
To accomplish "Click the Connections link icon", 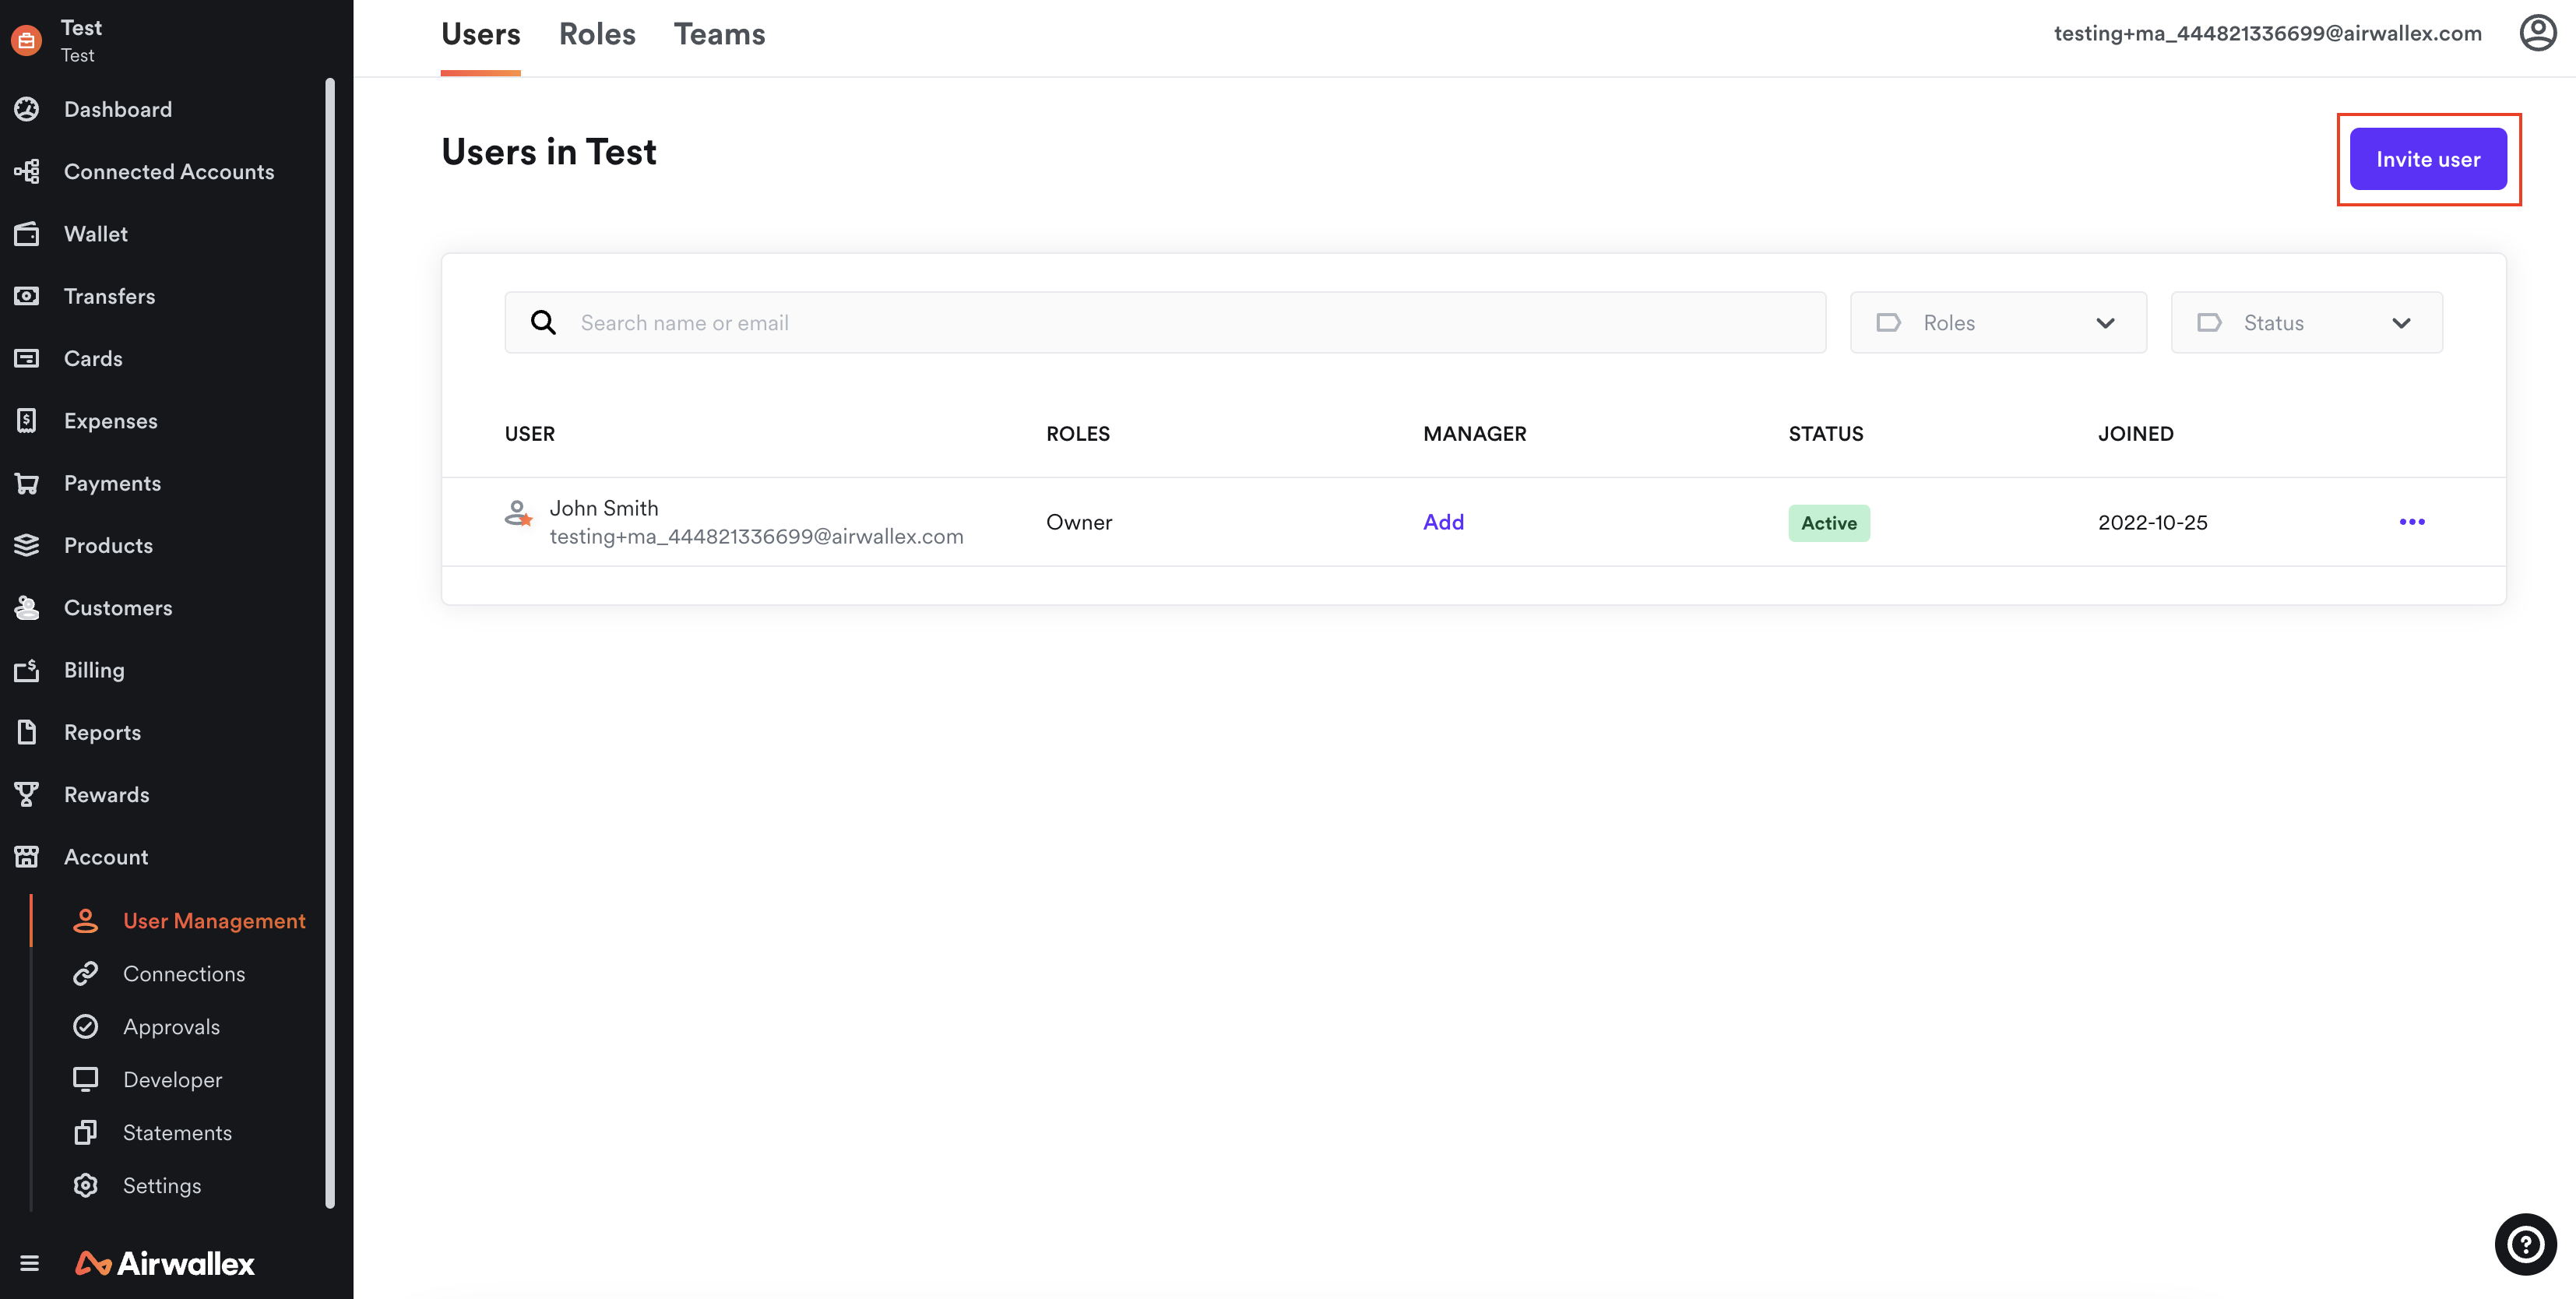I will point(86,974).
